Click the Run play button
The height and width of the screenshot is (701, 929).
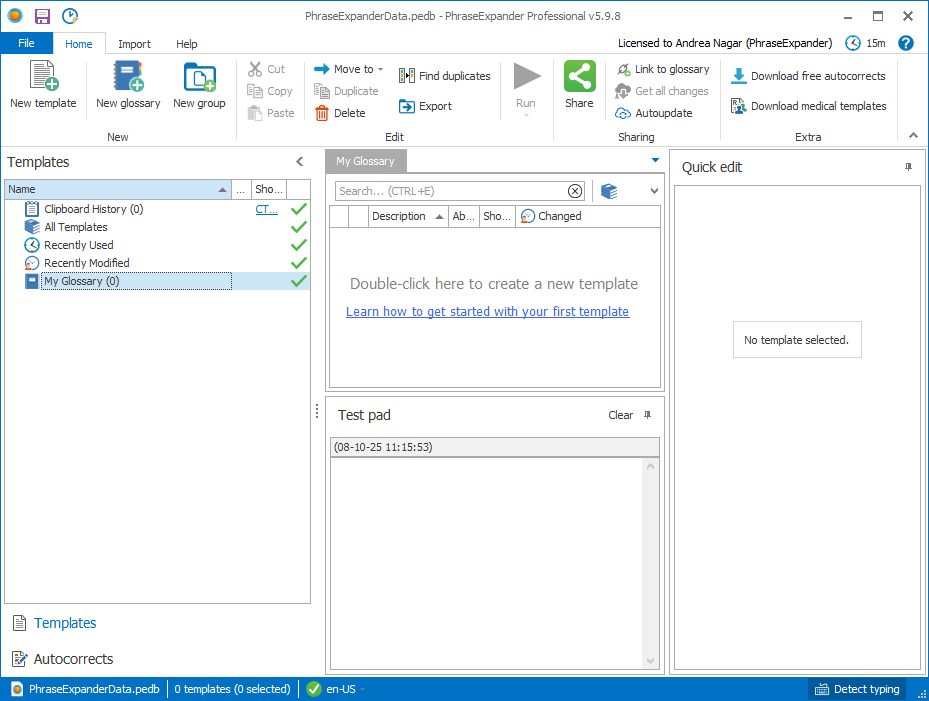tap(526, 76)
